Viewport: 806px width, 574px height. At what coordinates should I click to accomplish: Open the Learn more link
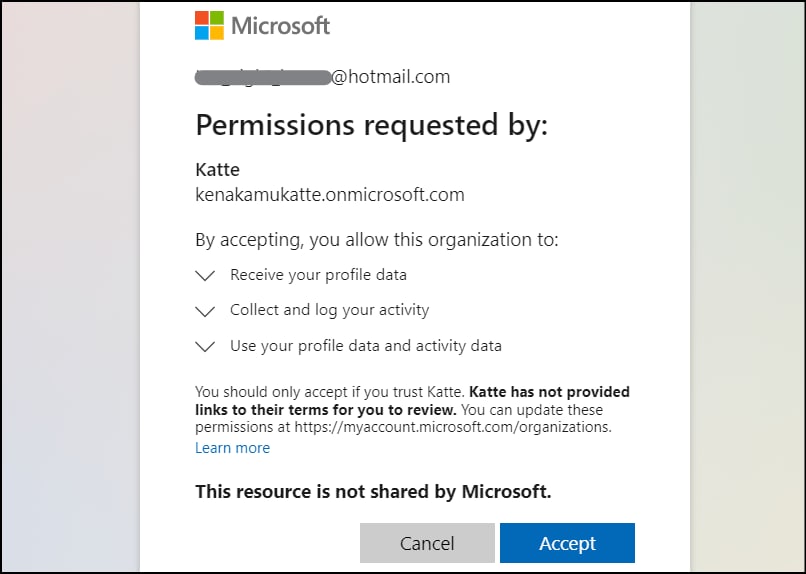(232, 448)
